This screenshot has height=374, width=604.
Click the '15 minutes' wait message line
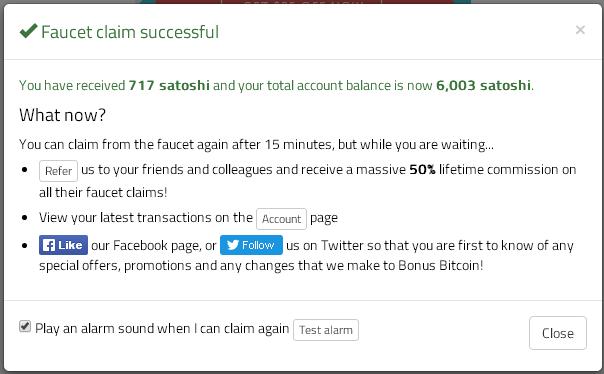click(x=256, y=144)
